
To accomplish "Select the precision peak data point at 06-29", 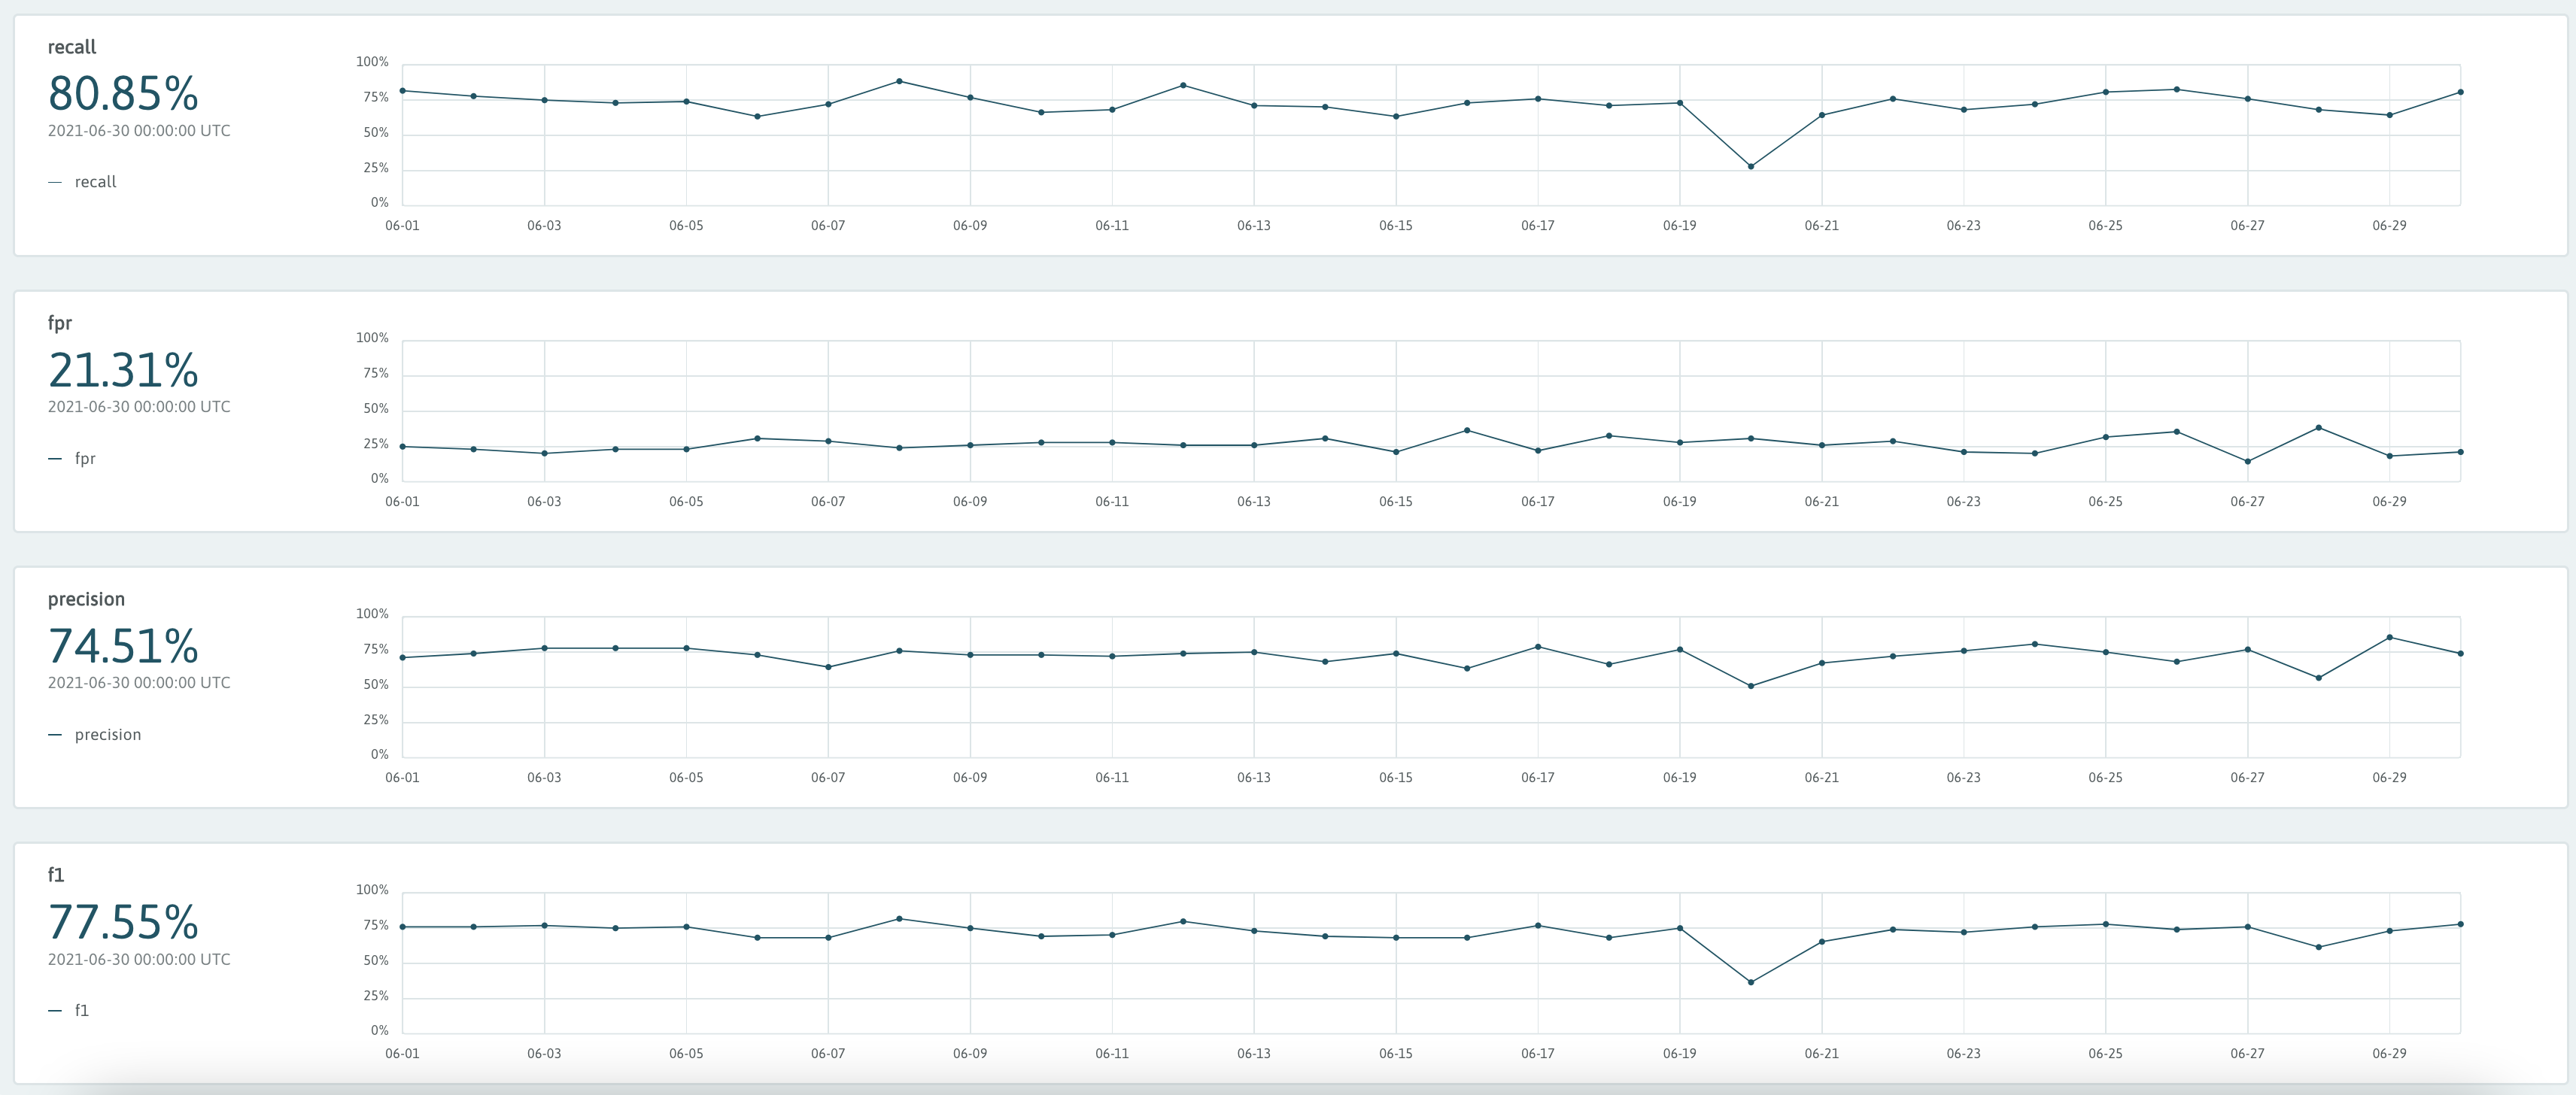I will click(2389, 637).
